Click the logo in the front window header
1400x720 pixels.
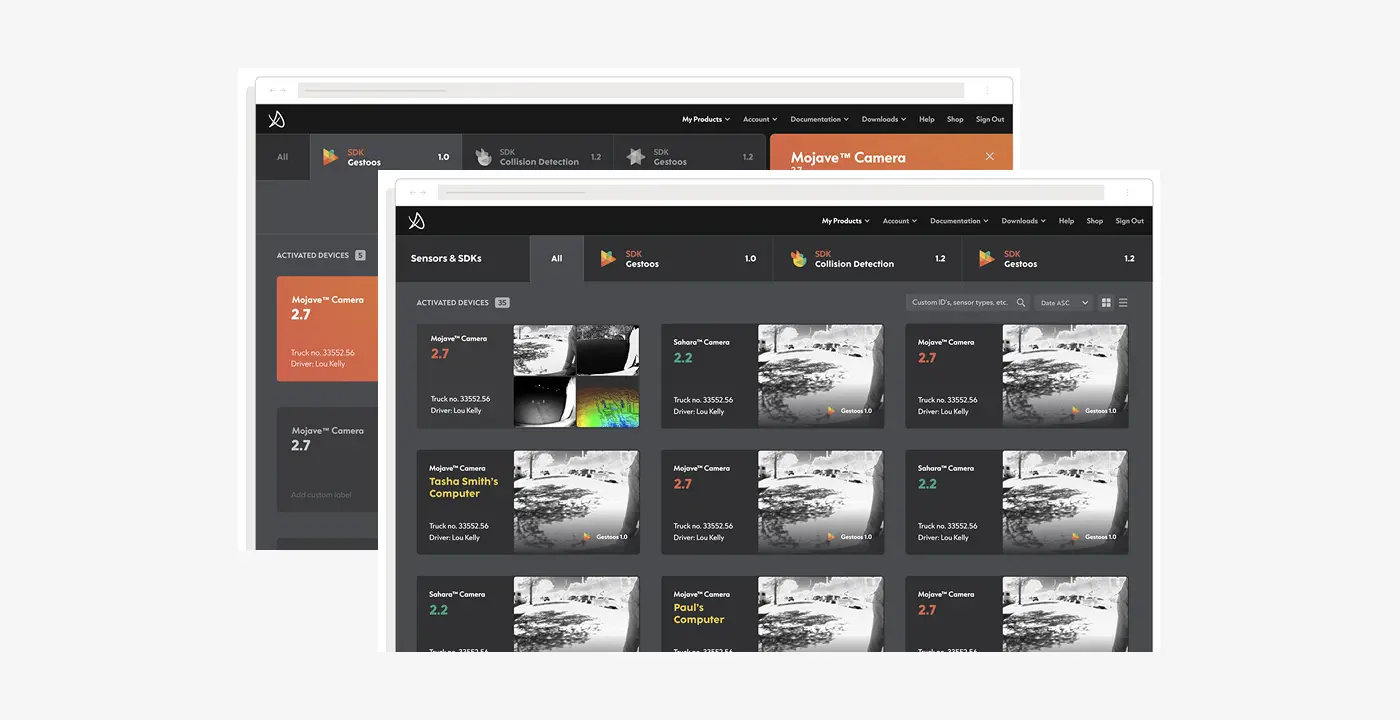(x=417, y=221)
